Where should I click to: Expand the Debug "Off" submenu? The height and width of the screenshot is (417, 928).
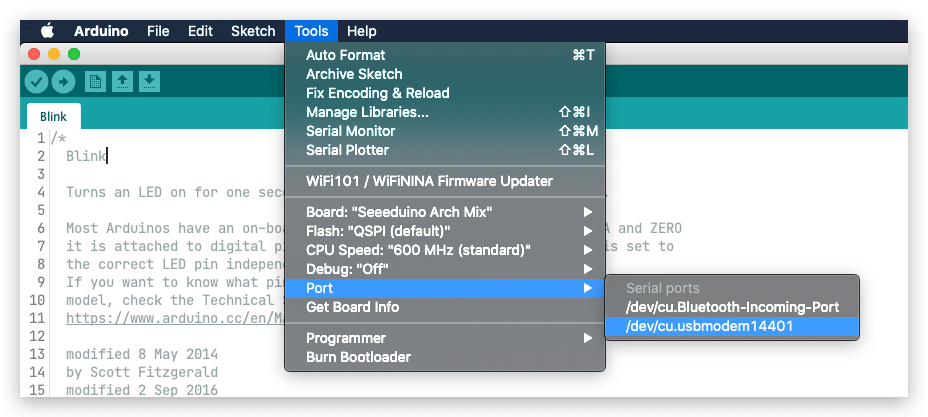tap(445, 269)
